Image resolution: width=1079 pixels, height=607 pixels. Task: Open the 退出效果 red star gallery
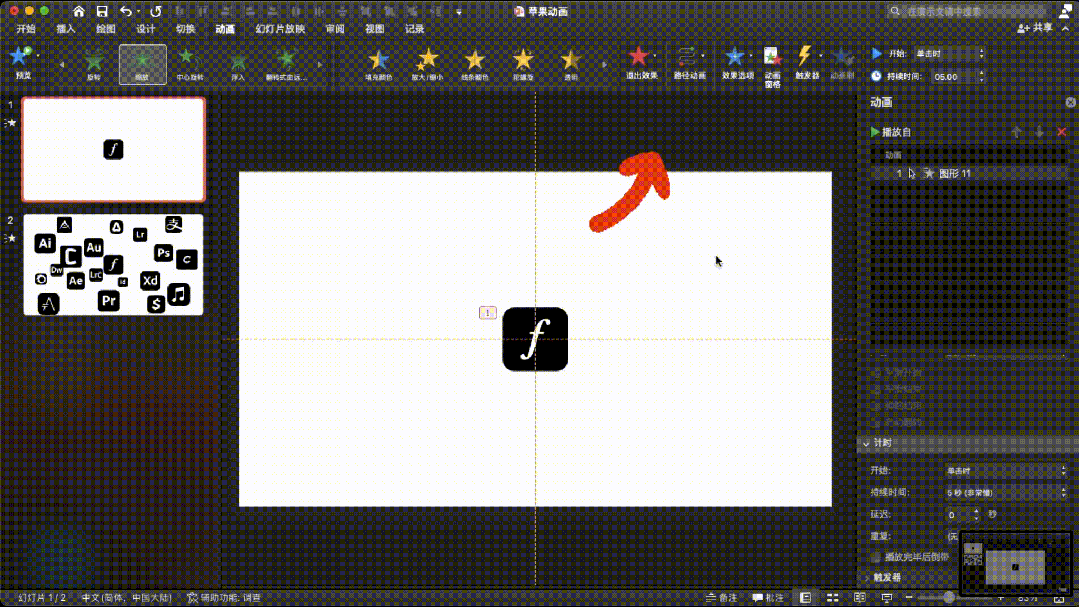(641, 63)
